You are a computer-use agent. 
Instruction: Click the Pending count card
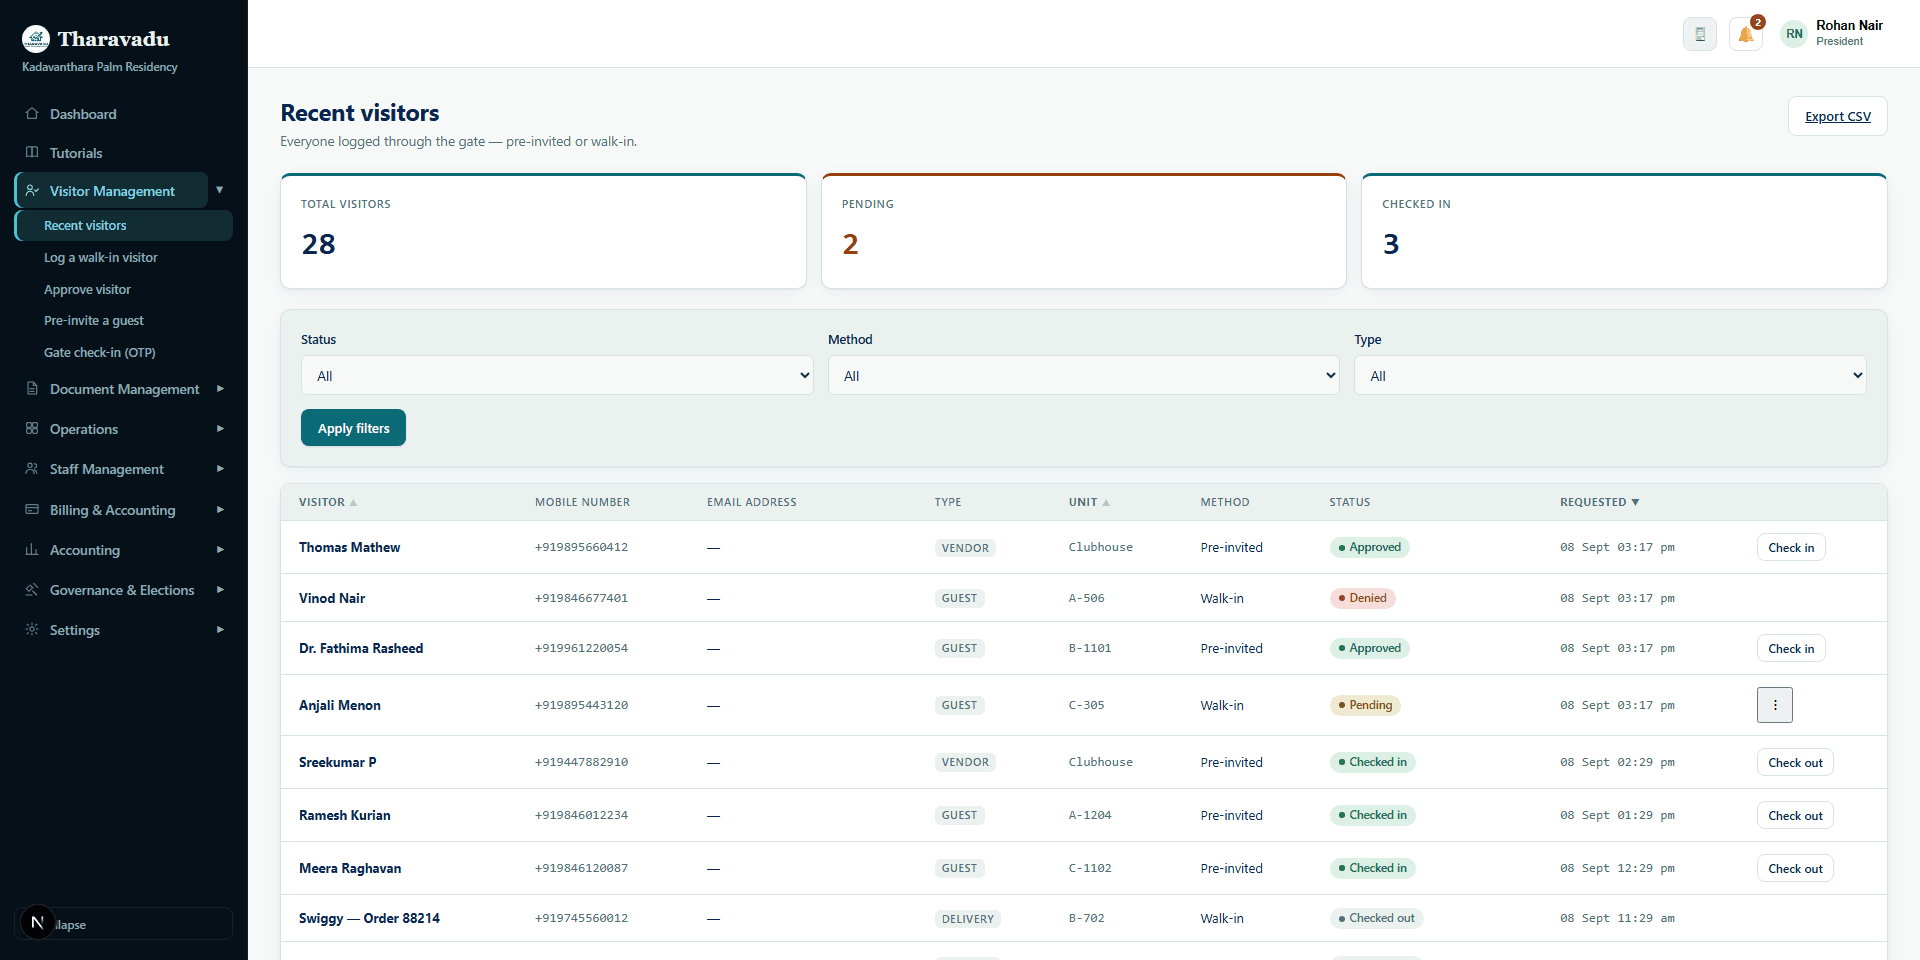click(x=1083, y=231)
